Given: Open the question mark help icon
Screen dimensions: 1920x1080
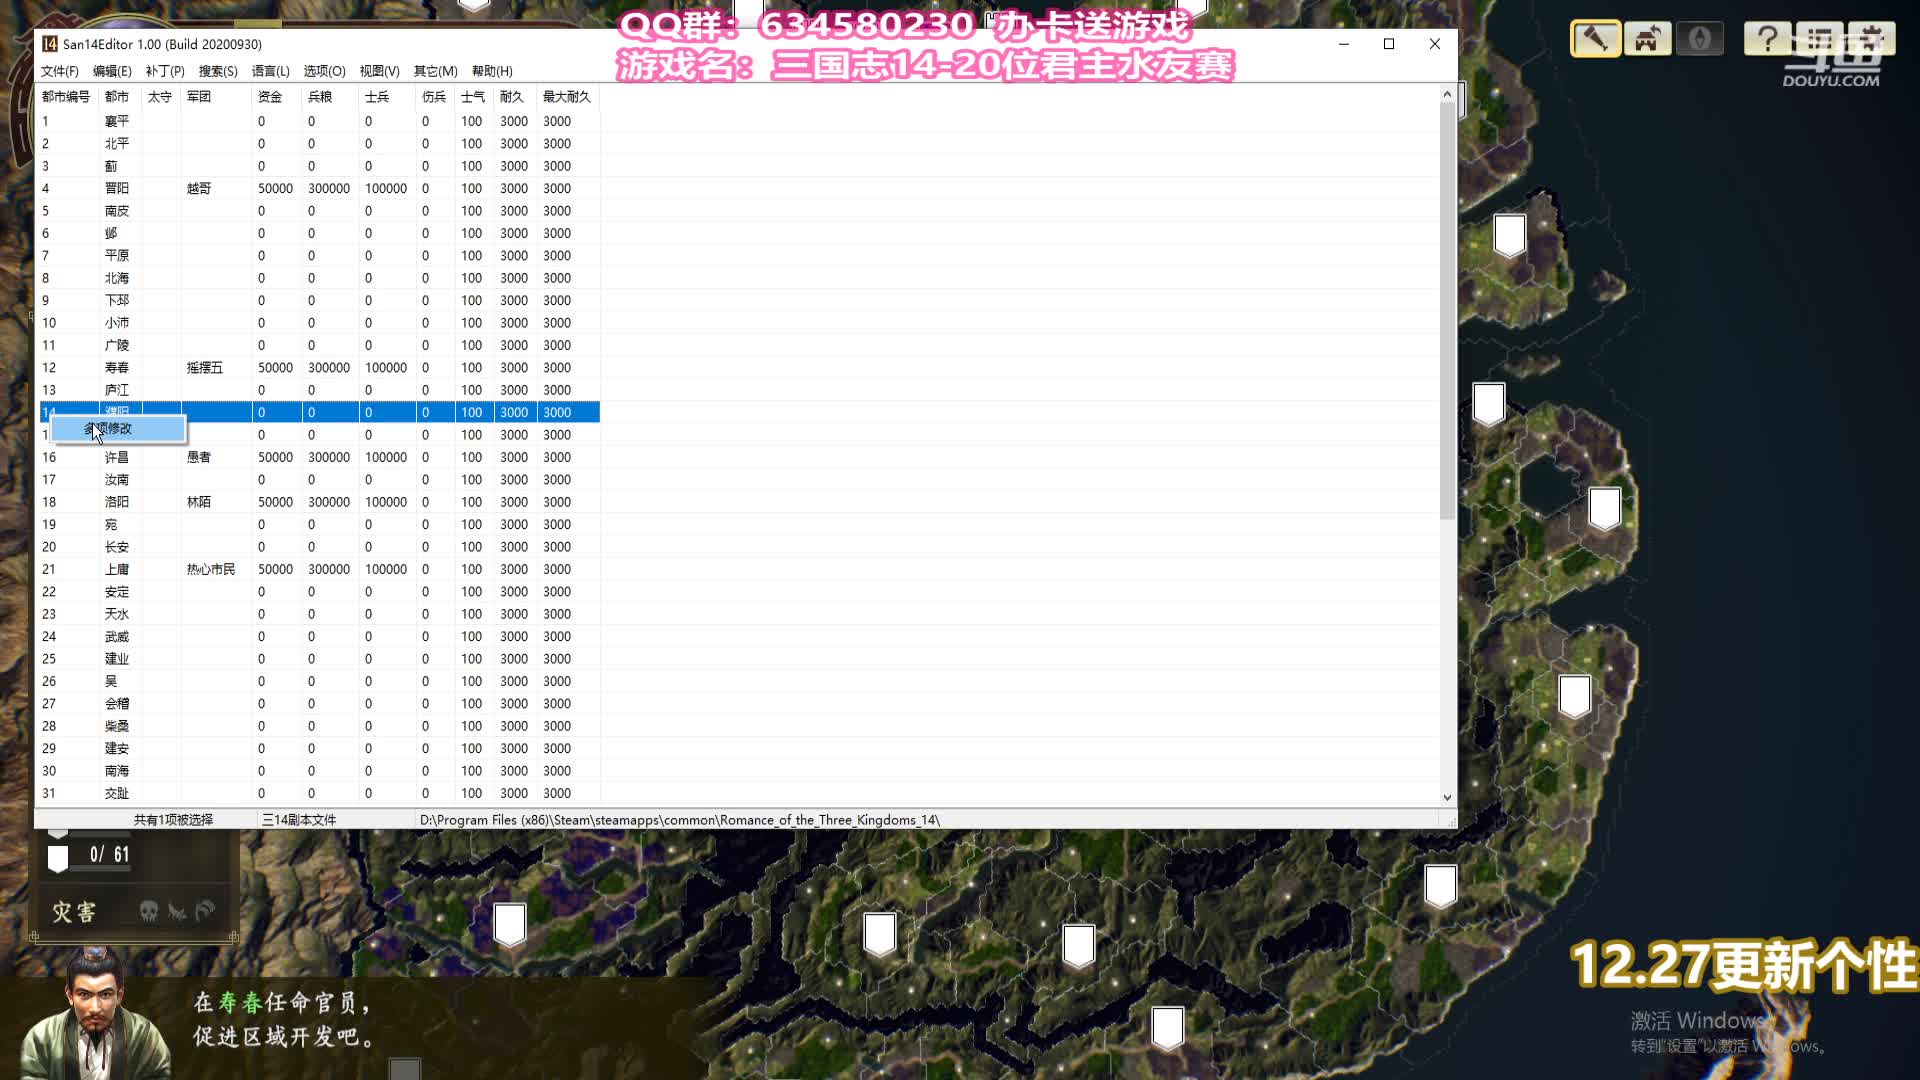Looking at the screenshot, I should tap(1768, 39).
